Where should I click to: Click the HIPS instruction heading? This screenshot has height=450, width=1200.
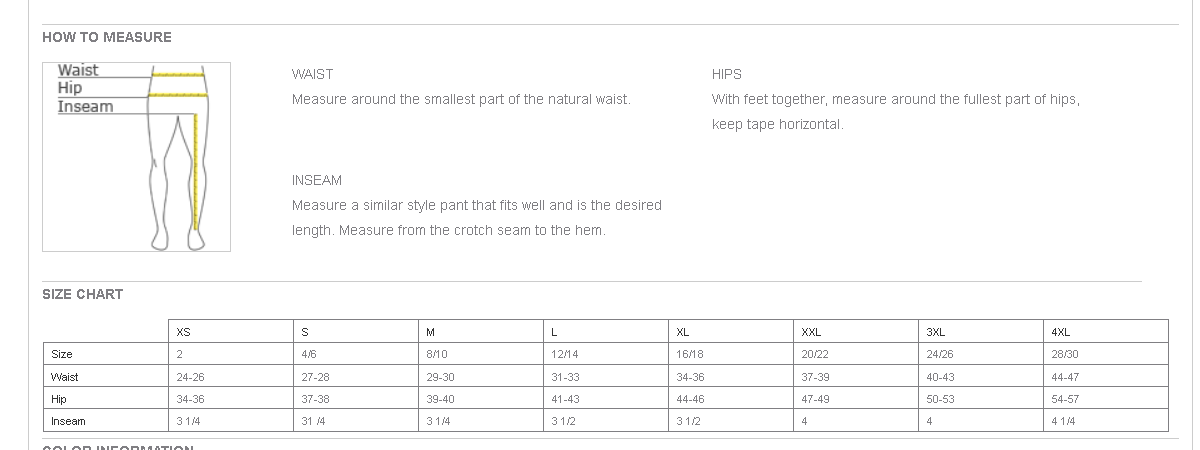pyautogui.click(x=727, y=74)
